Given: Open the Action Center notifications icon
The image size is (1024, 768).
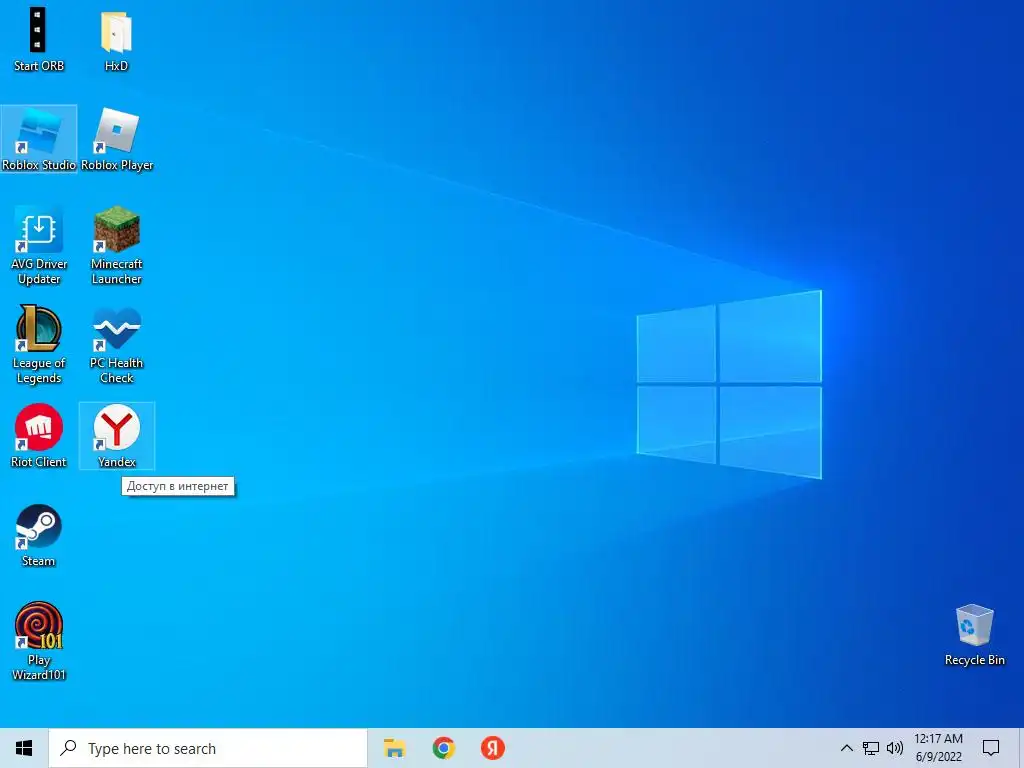Looking at the screenshot, I should pyautogui.click(x=991, y=748).
